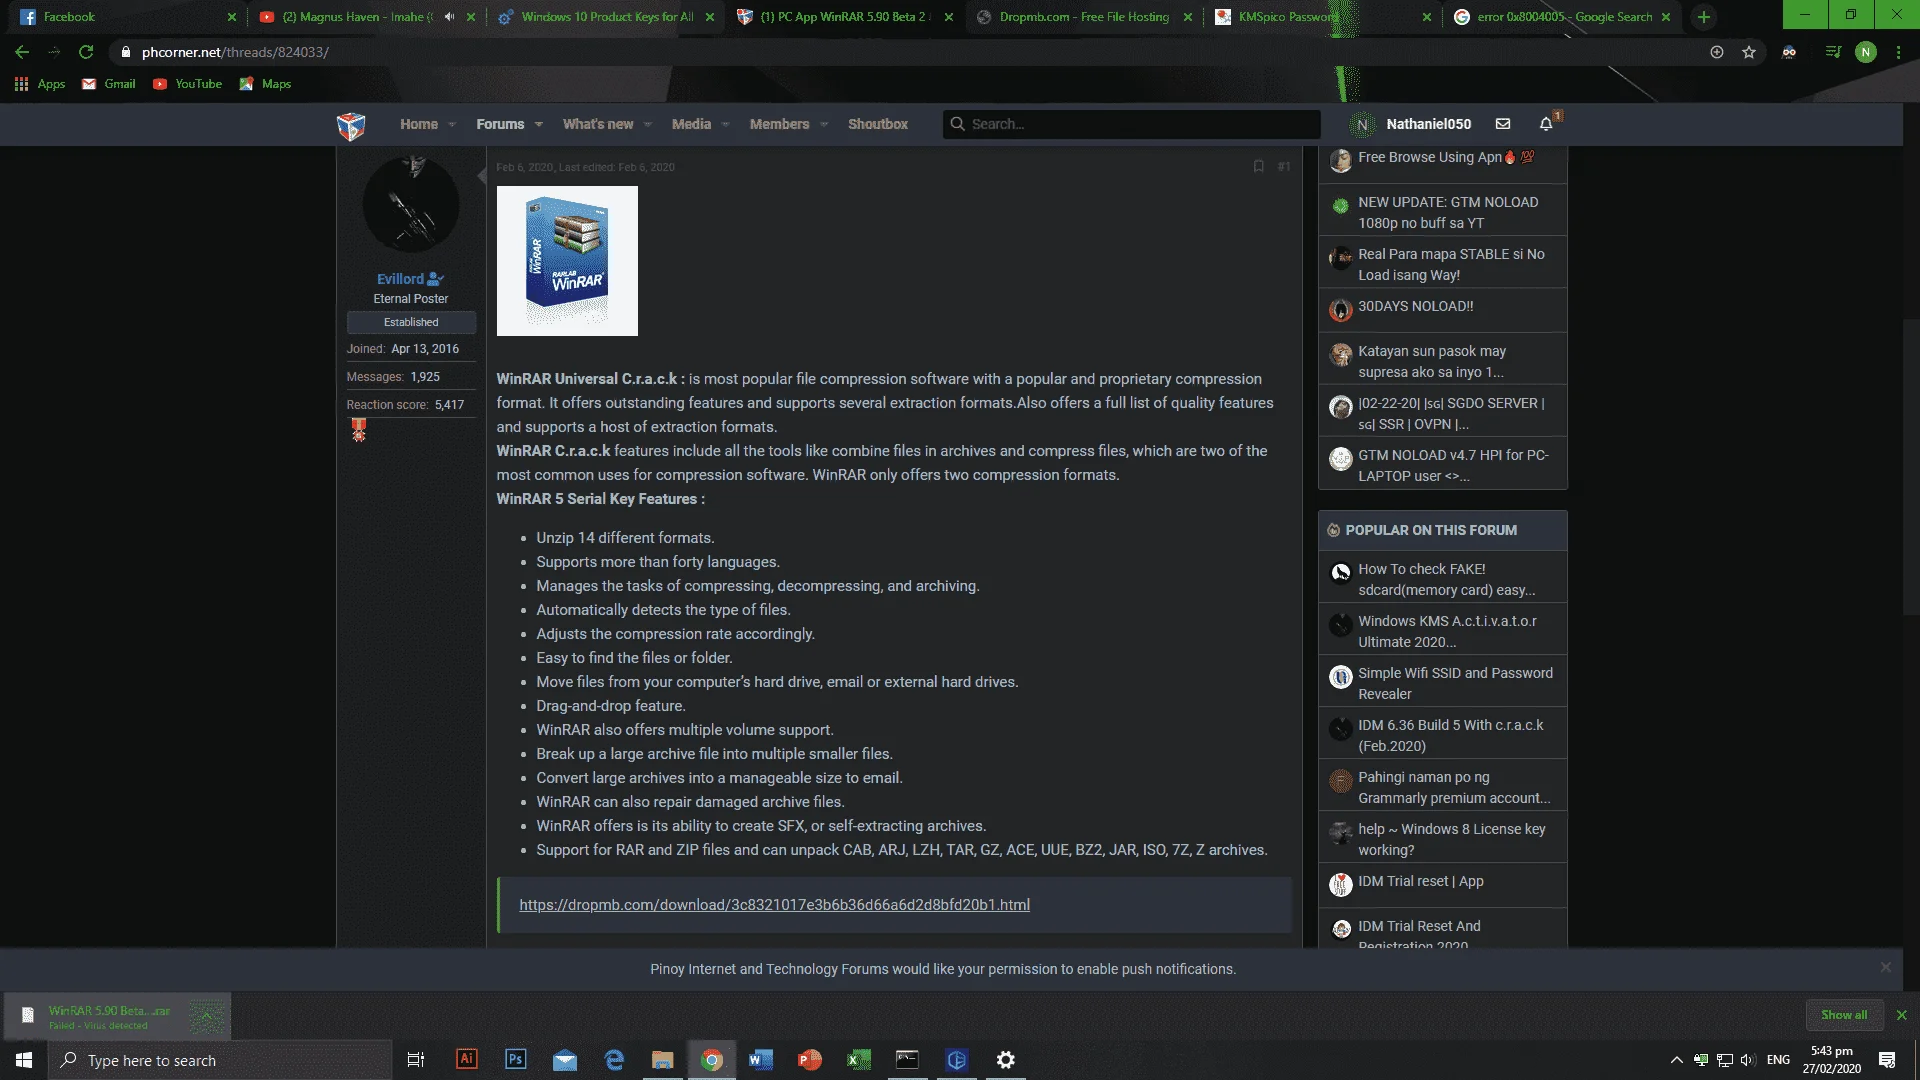Open 'IDM Trial reset | App' thread

click(x=1420, y=881)
